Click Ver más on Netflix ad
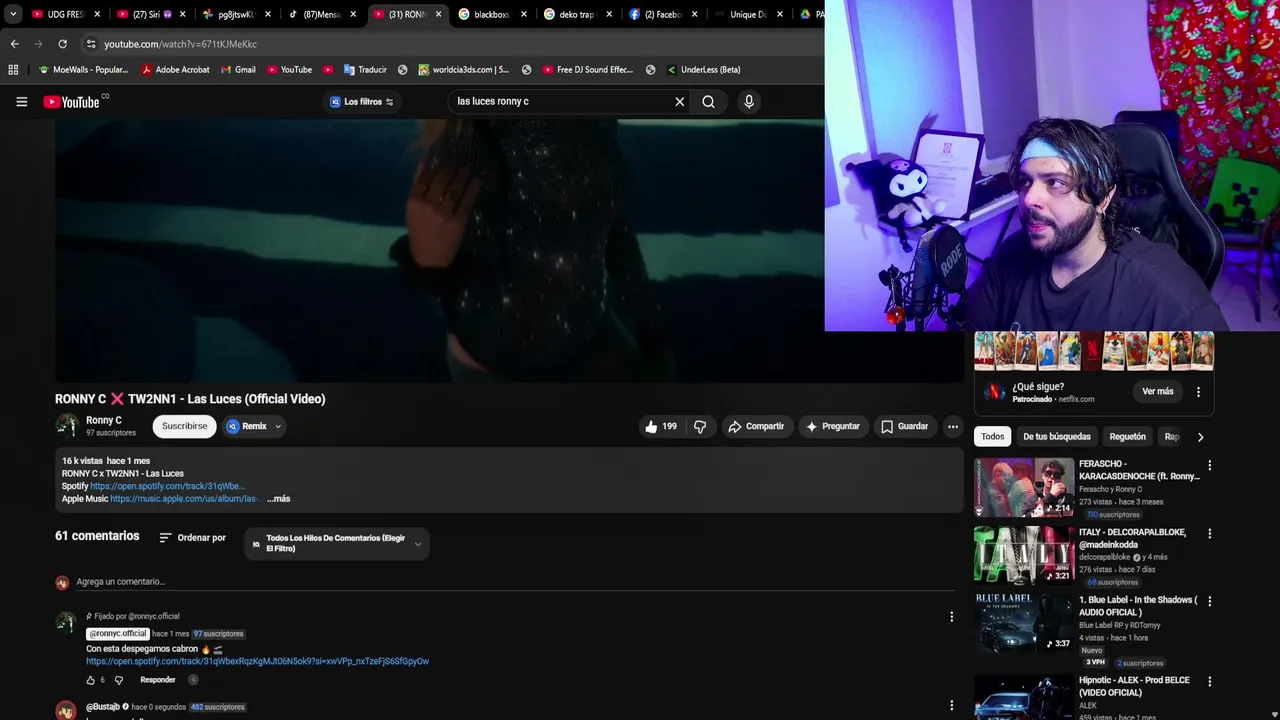Image resolution: width=1280 pixels, height=720 pixels. (1157, 392)
